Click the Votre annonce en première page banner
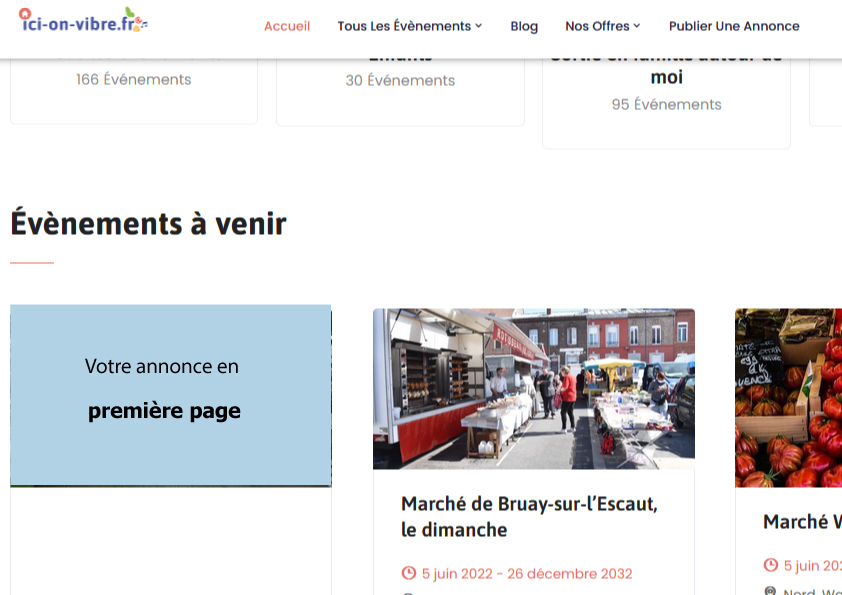Viewport: 842px width, 595px height. point(171,395)
